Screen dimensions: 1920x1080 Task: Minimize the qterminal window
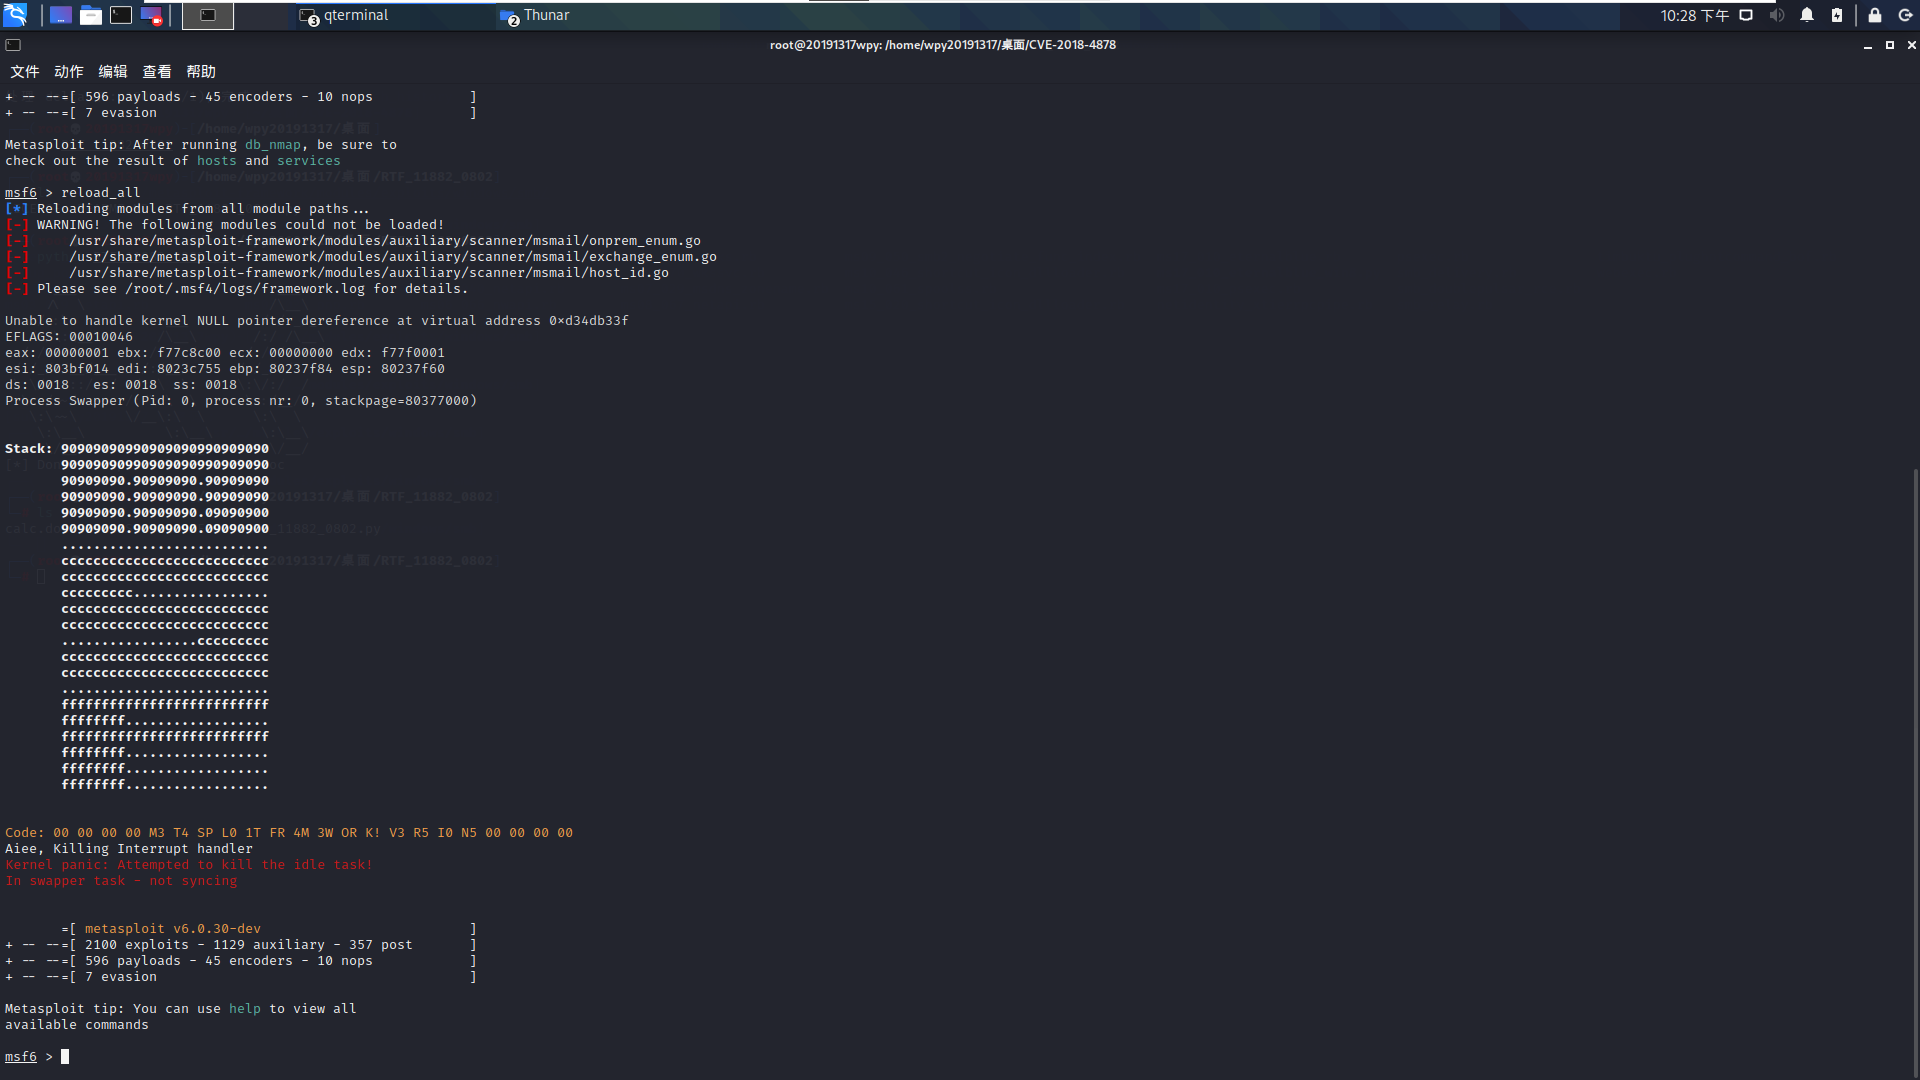click(1867, 45)
